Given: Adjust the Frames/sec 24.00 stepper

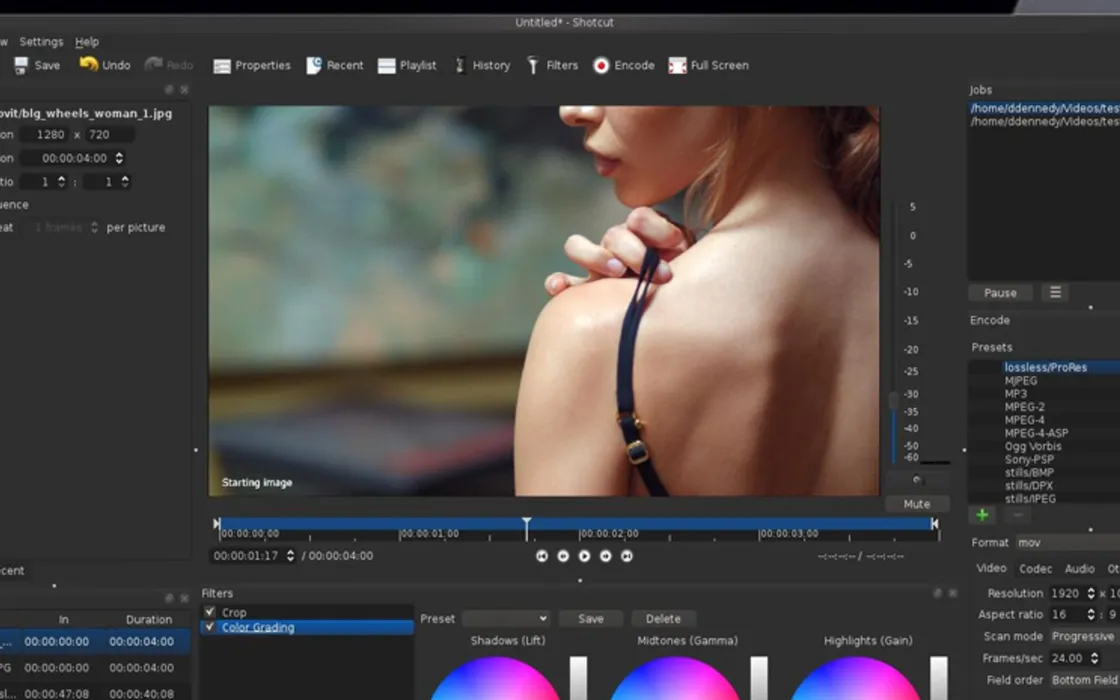Looking at the screenshot, I should [x=1094, y=658].
